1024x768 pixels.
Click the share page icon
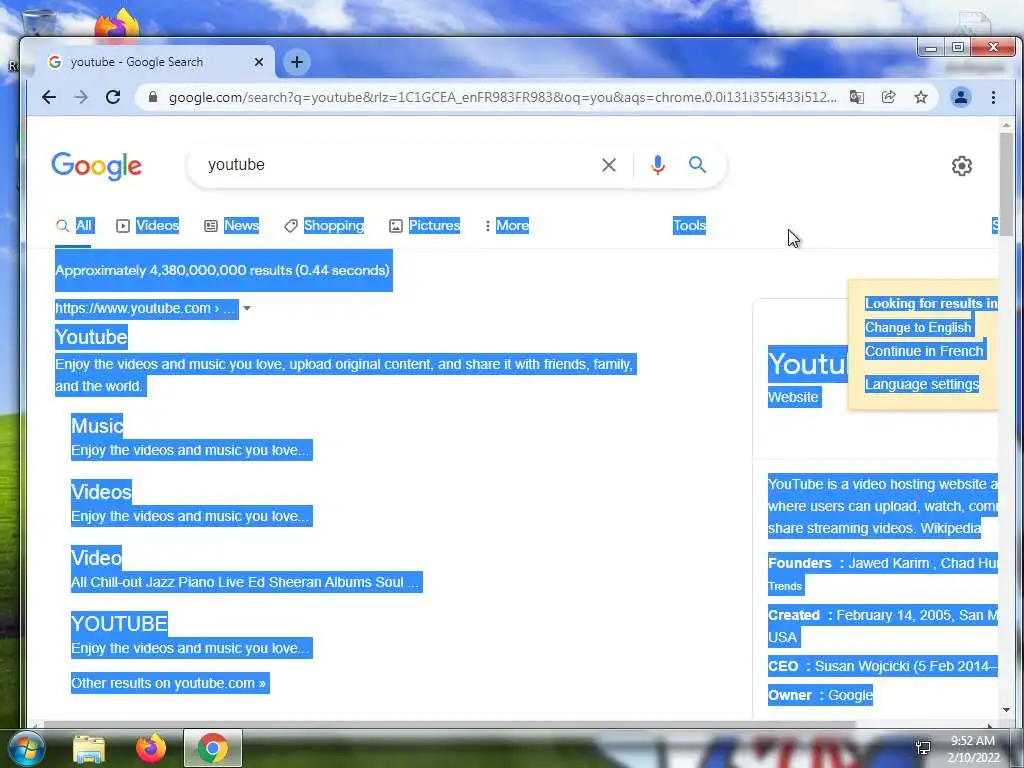pyautogui.click(x=889, y=97)
